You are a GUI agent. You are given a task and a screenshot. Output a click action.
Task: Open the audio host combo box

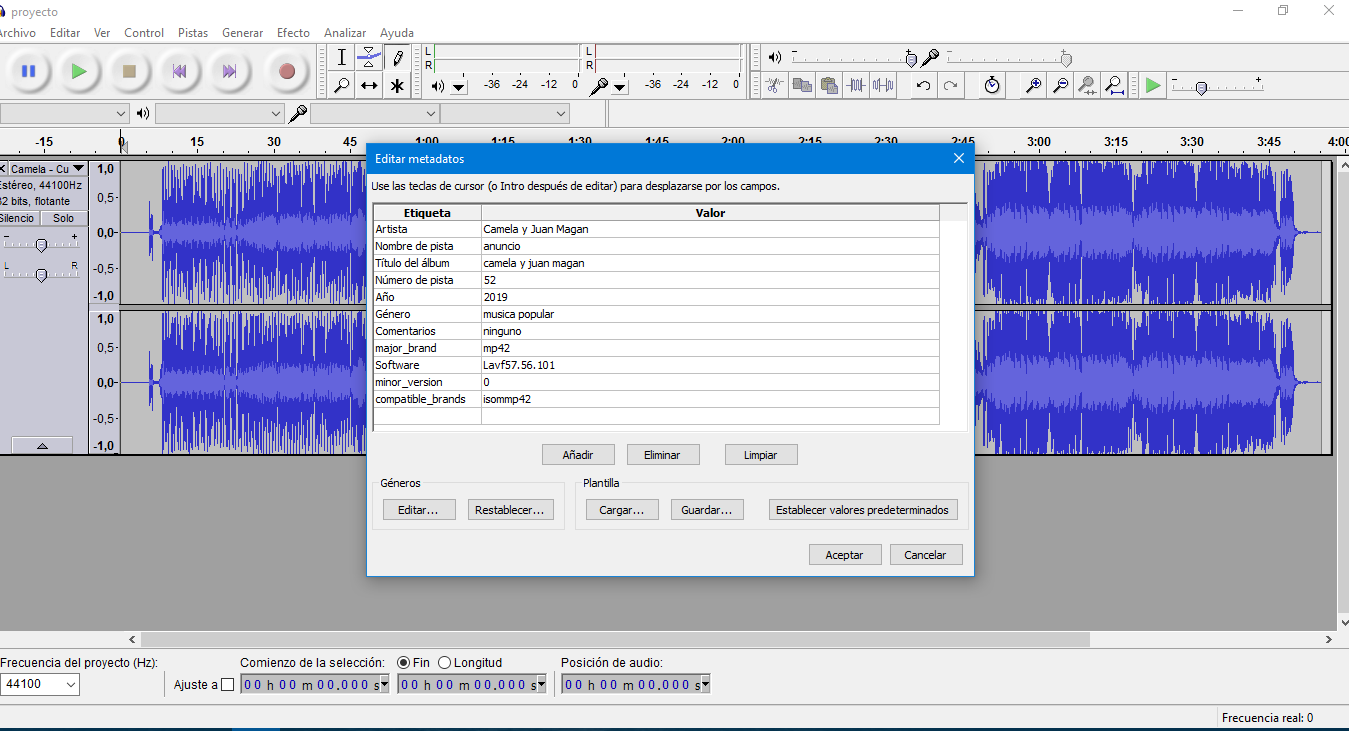pyautogui.click(x=64, y=114)
